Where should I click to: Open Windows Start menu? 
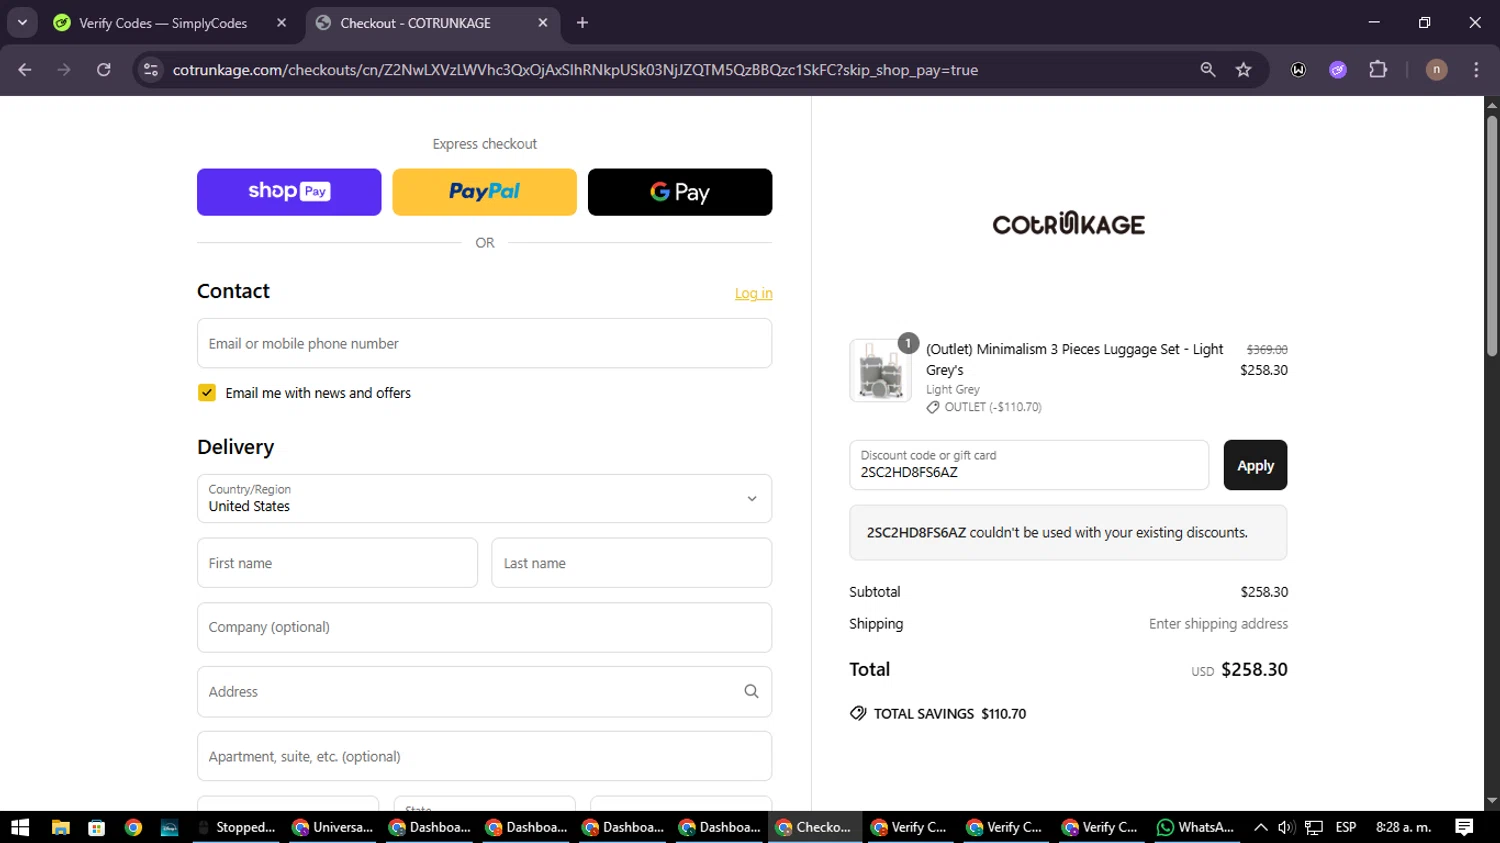click(20, 827)
